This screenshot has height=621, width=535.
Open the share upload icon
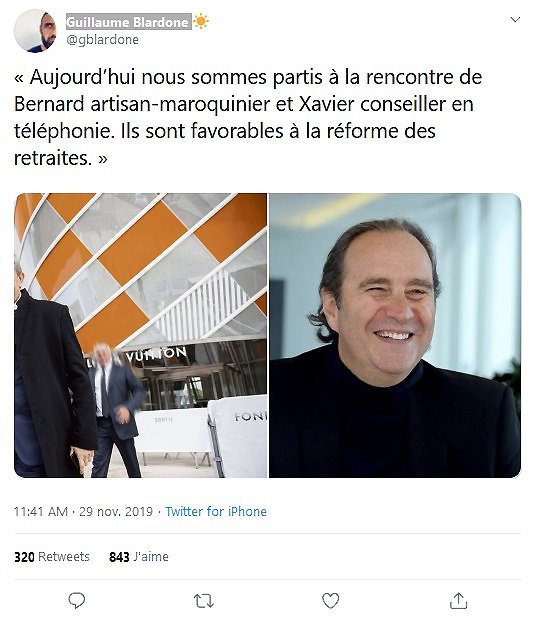459,600
